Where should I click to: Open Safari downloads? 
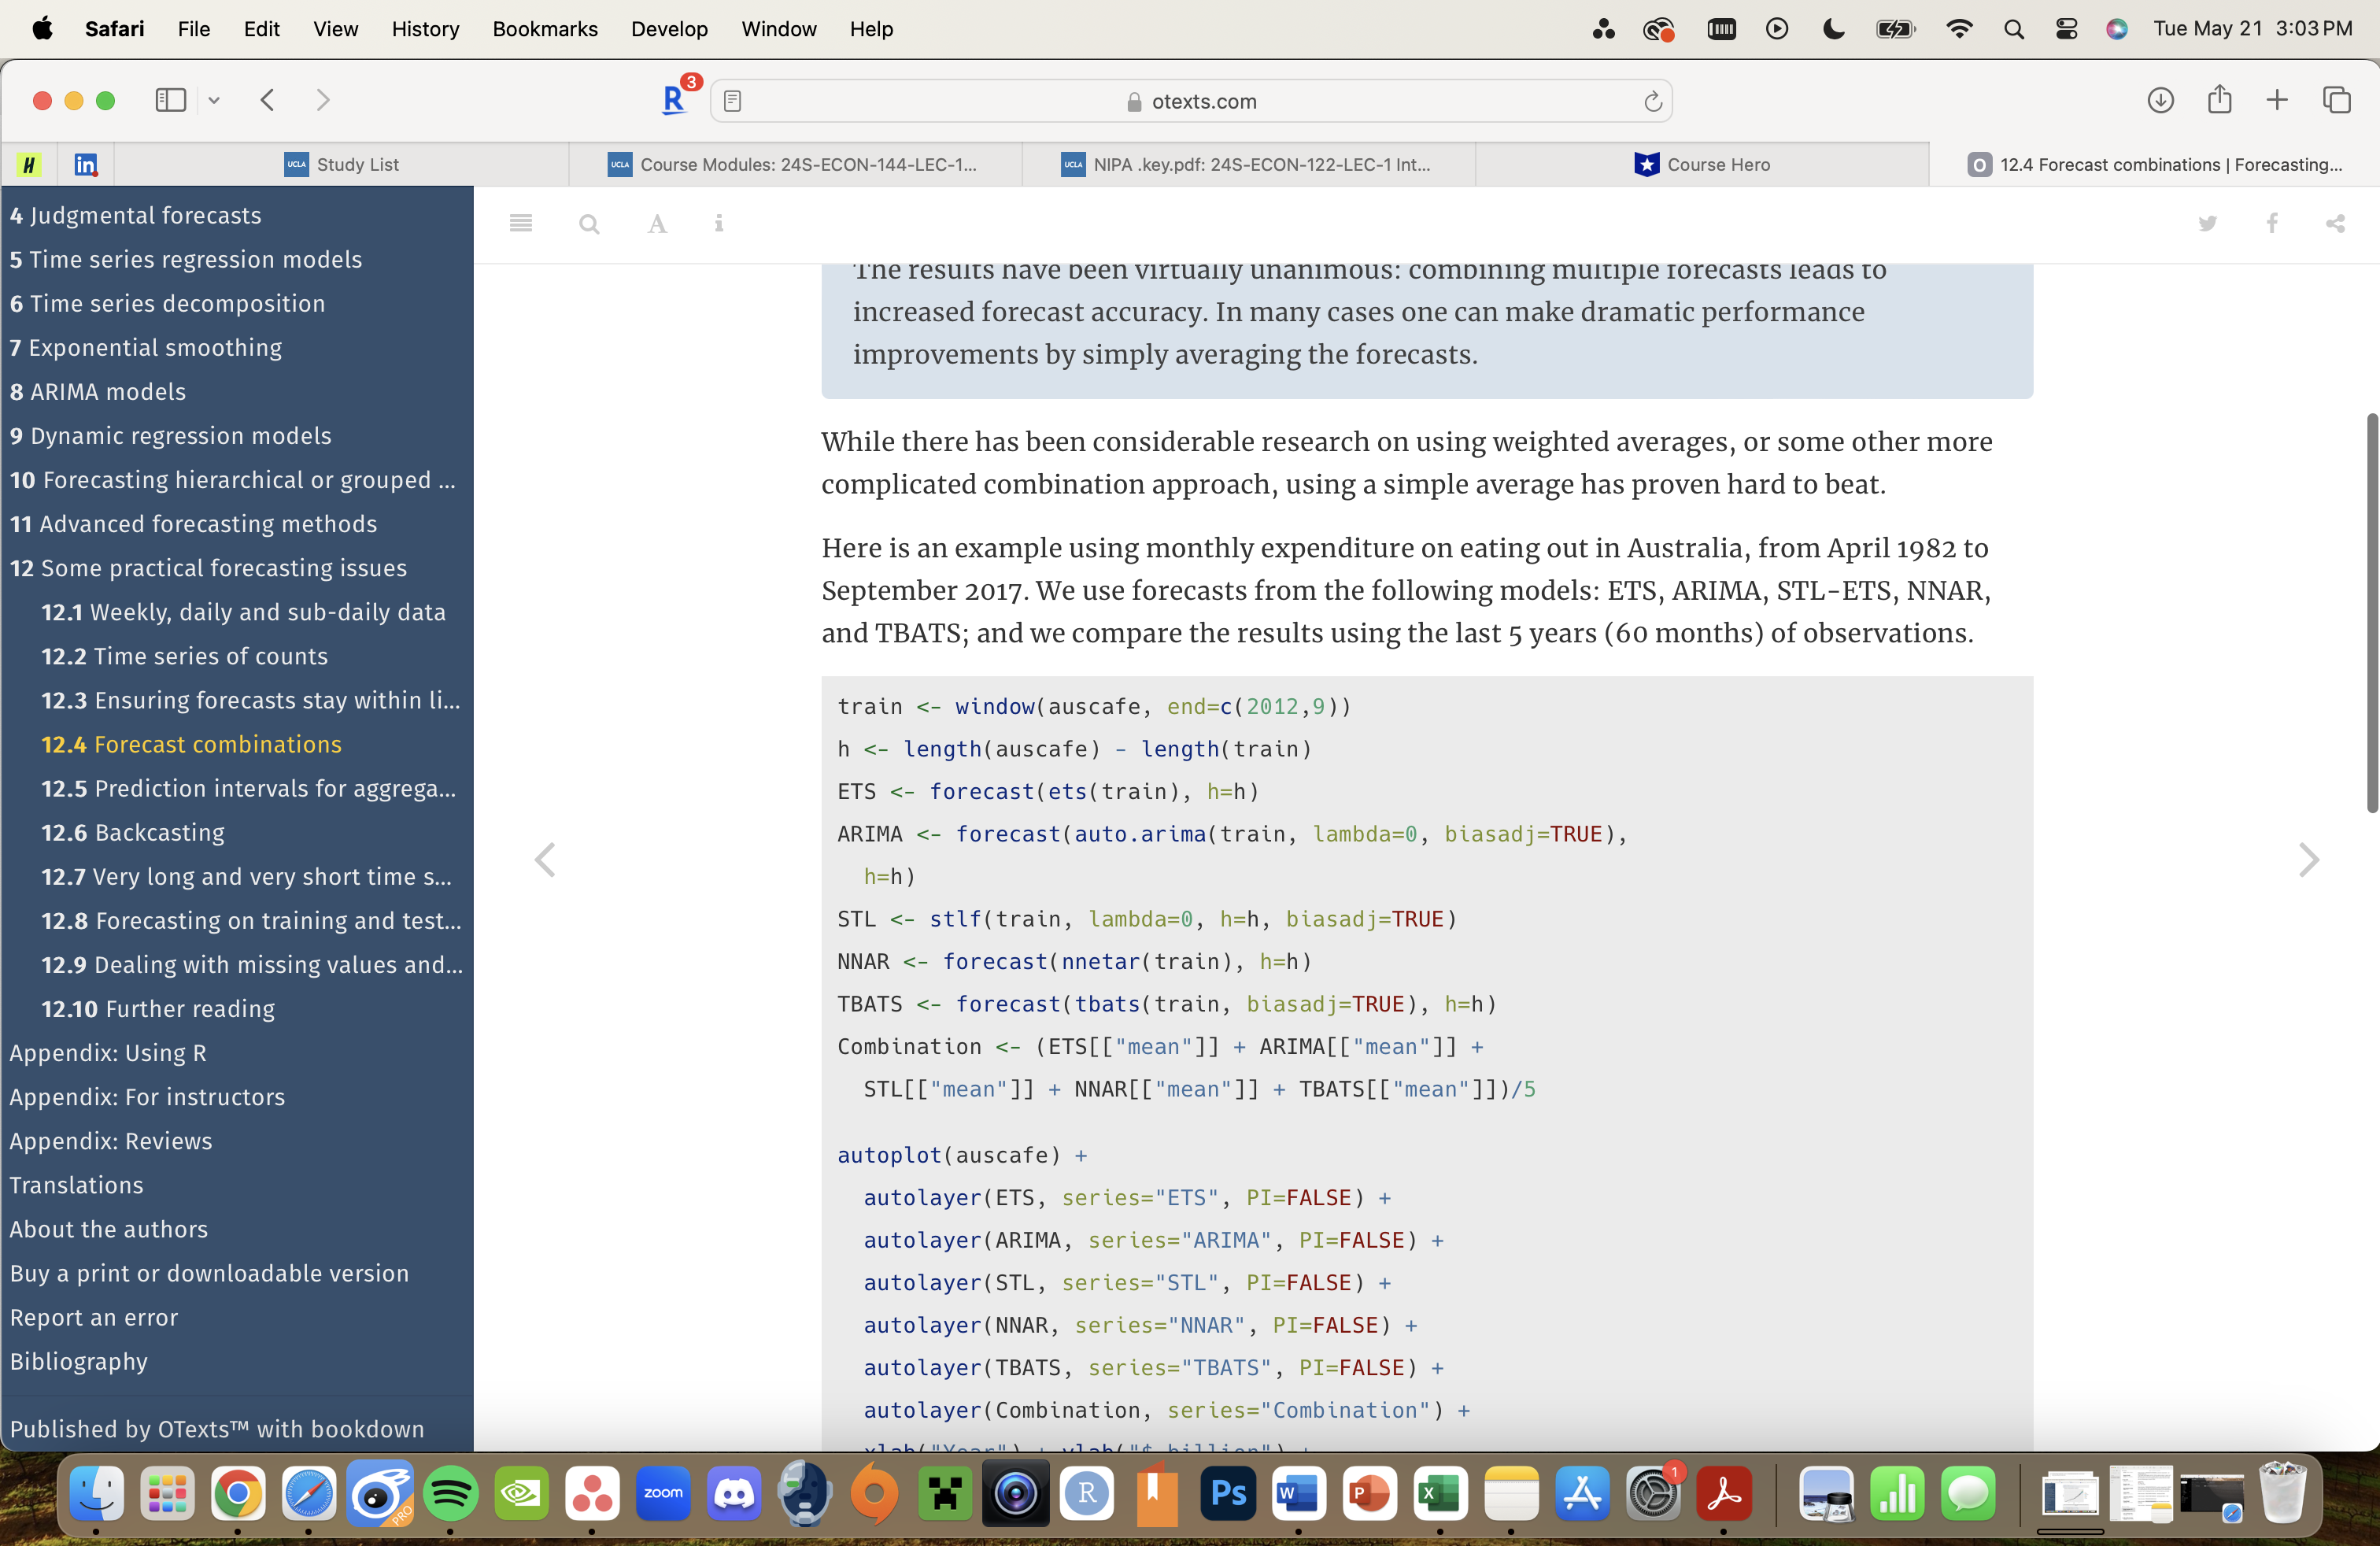coord(2161,100)
